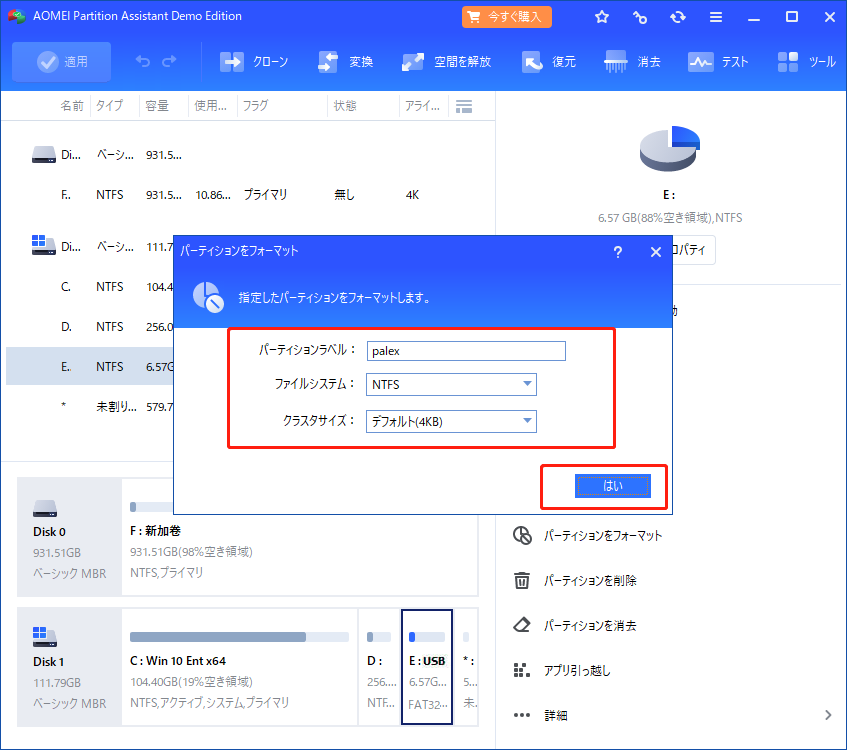This screenshot has width=847, height=750.
Task: Select Disk 0 in disk map
Action: coord(70,537)
